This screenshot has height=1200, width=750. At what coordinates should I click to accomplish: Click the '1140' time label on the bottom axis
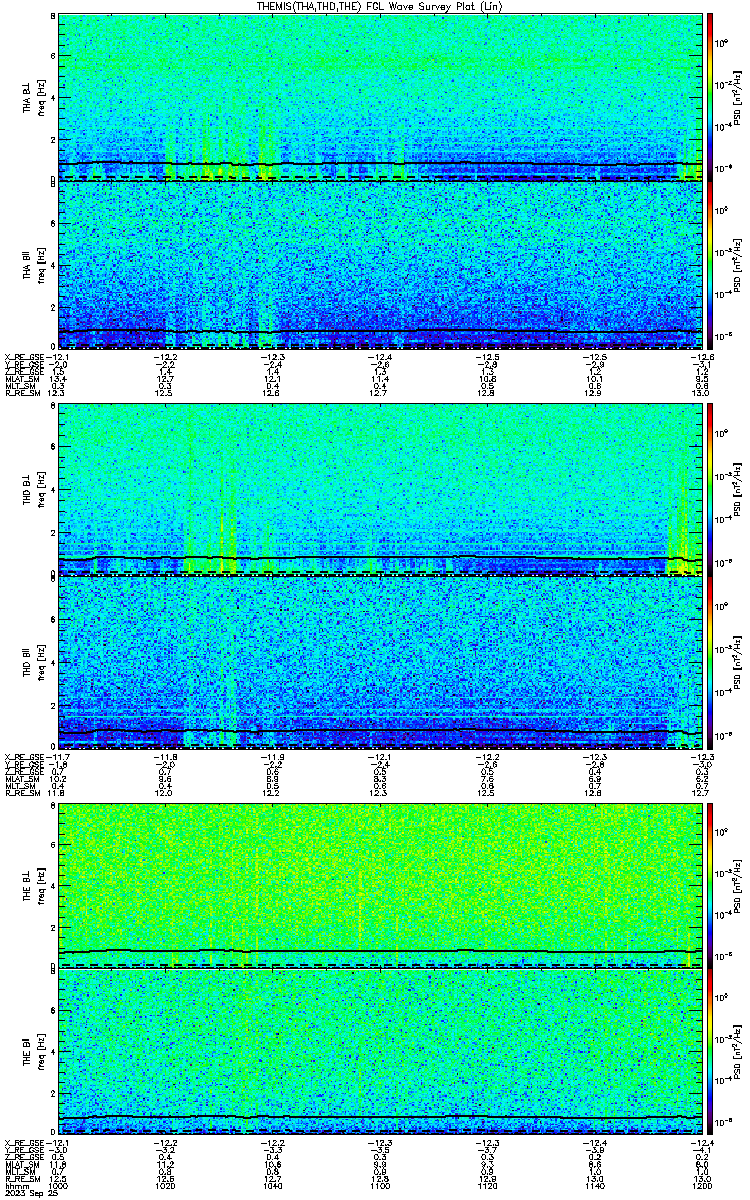[595, 1186]
